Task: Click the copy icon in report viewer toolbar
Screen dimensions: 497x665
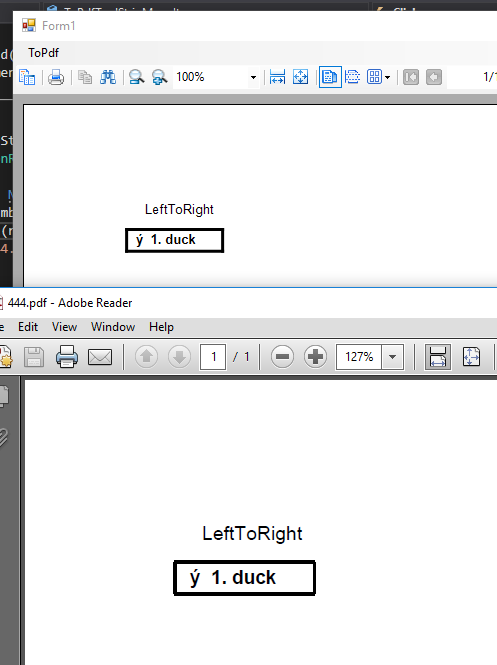Action: [x=85, y=78]
